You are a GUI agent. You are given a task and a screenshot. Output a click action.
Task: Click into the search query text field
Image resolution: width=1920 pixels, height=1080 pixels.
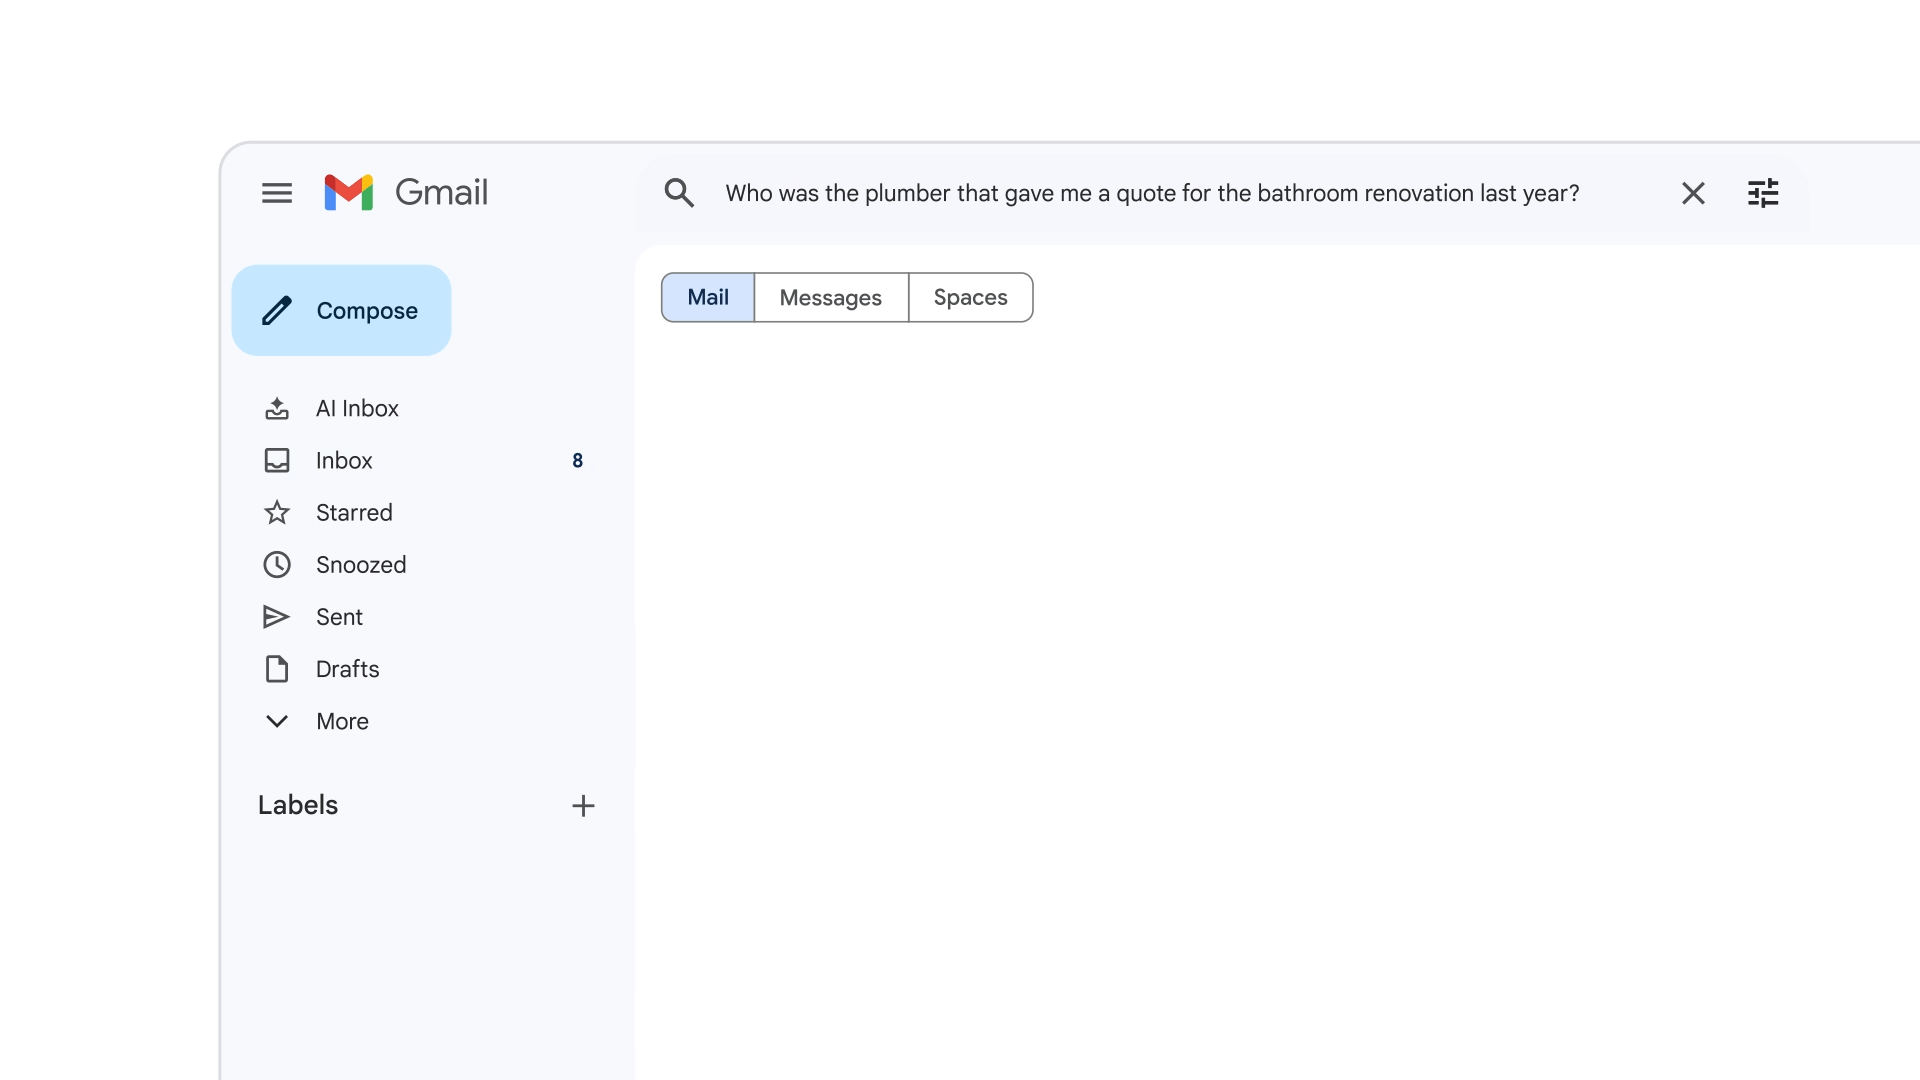1150,193
